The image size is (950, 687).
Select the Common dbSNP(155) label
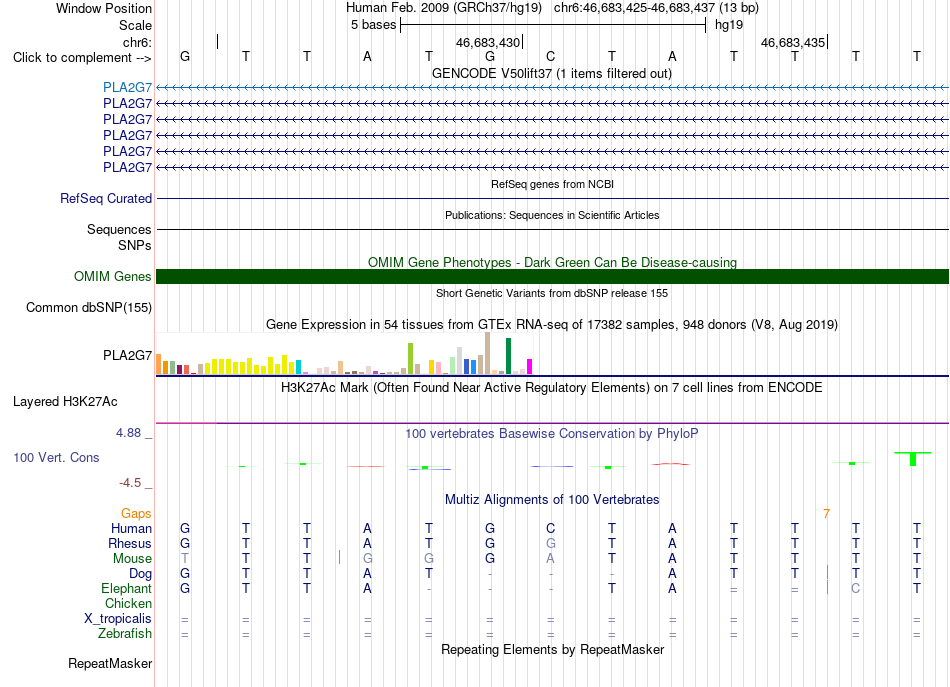pos(89,308)
